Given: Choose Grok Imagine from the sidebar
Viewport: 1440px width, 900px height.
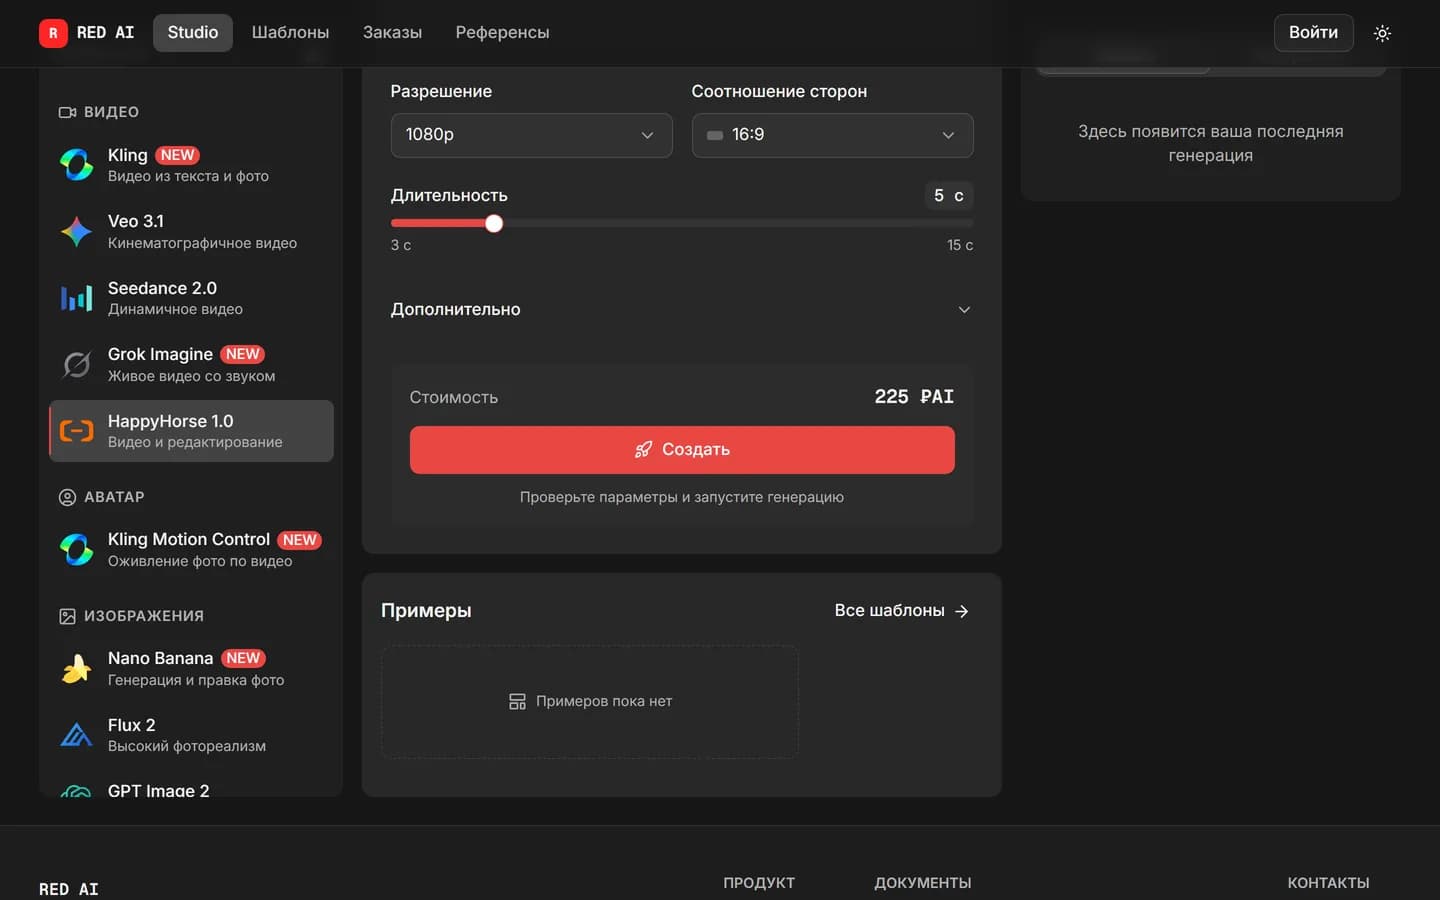Looking at the screenshot, I should [x=191, y=365].
